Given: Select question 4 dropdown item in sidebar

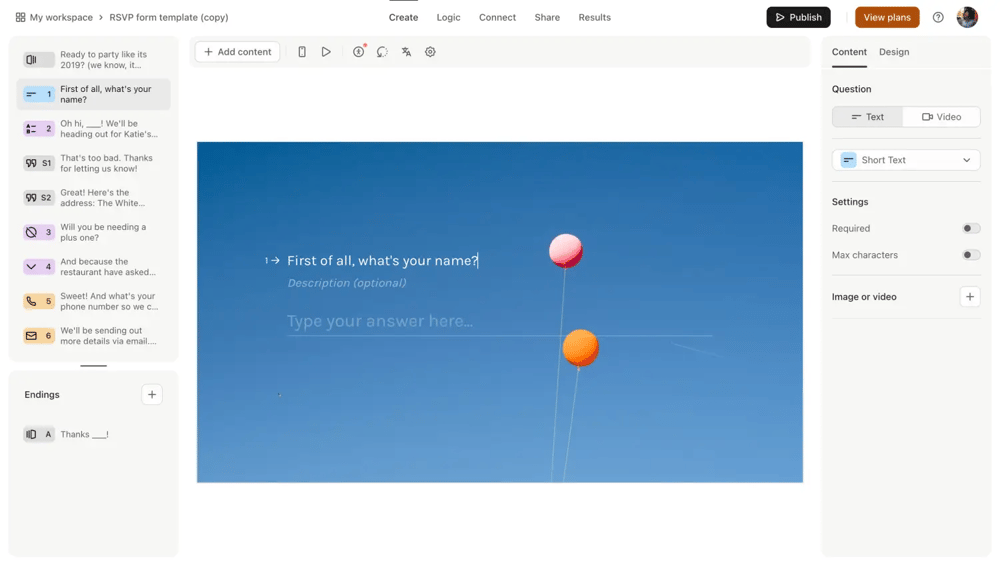Looking at the screenshot, I should [x=93, y=267].
